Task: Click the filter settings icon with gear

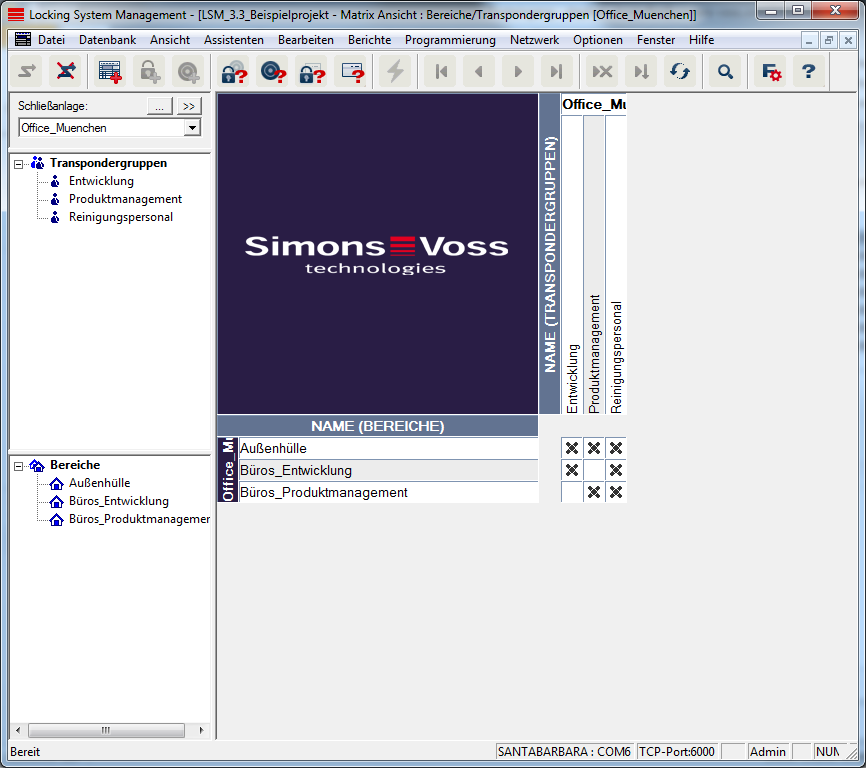Action: [x=771, y=72]
